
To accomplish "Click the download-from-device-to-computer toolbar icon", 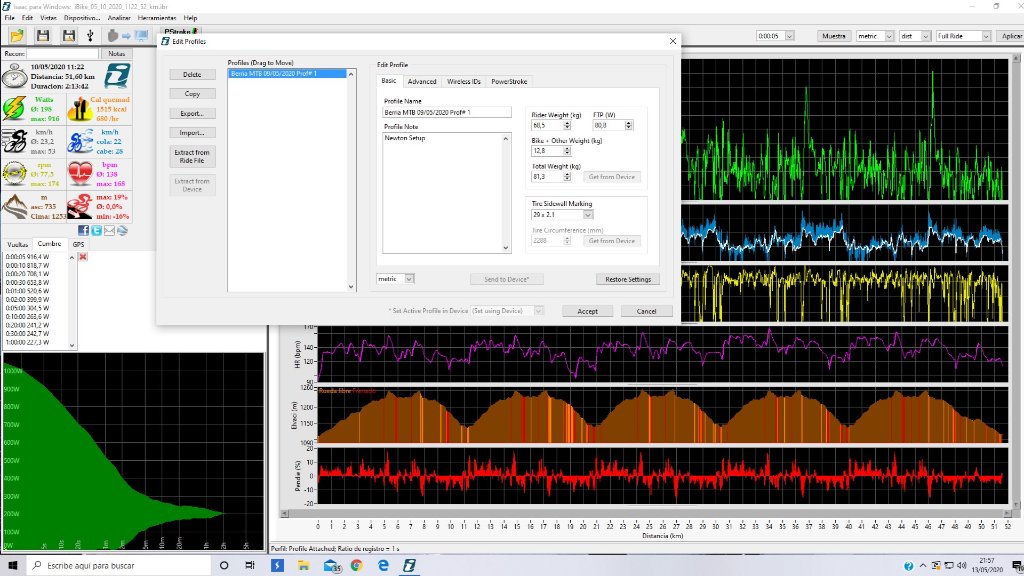I will 127,35.
